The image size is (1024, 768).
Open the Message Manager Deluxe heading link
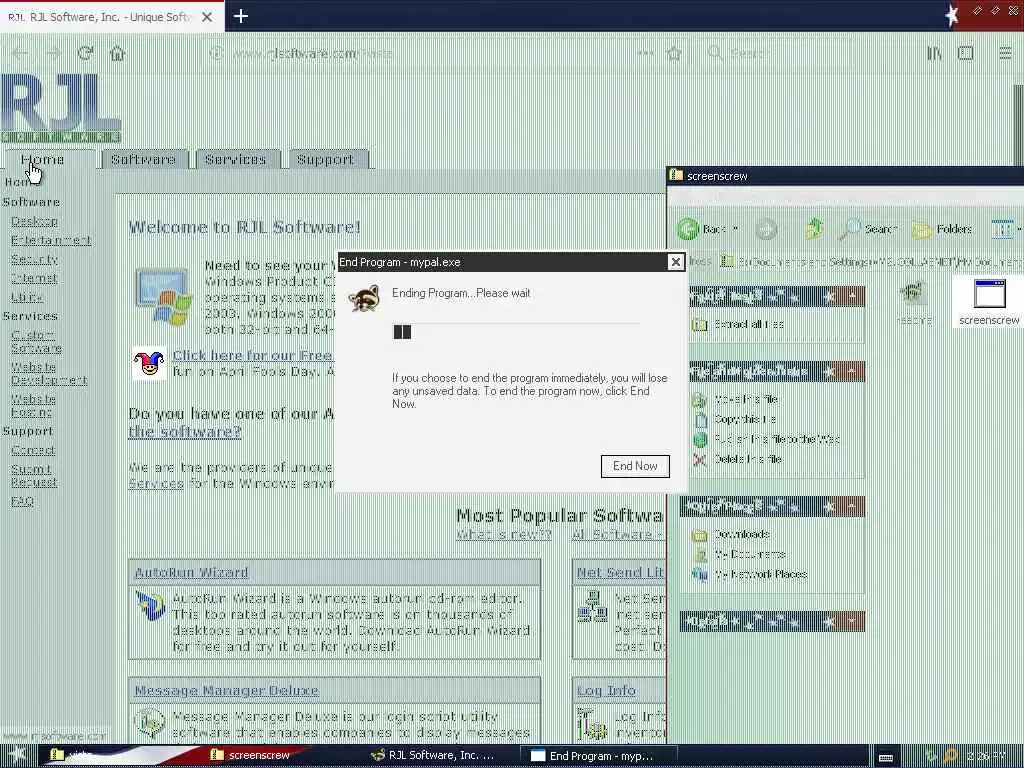(x=227, y=690)
